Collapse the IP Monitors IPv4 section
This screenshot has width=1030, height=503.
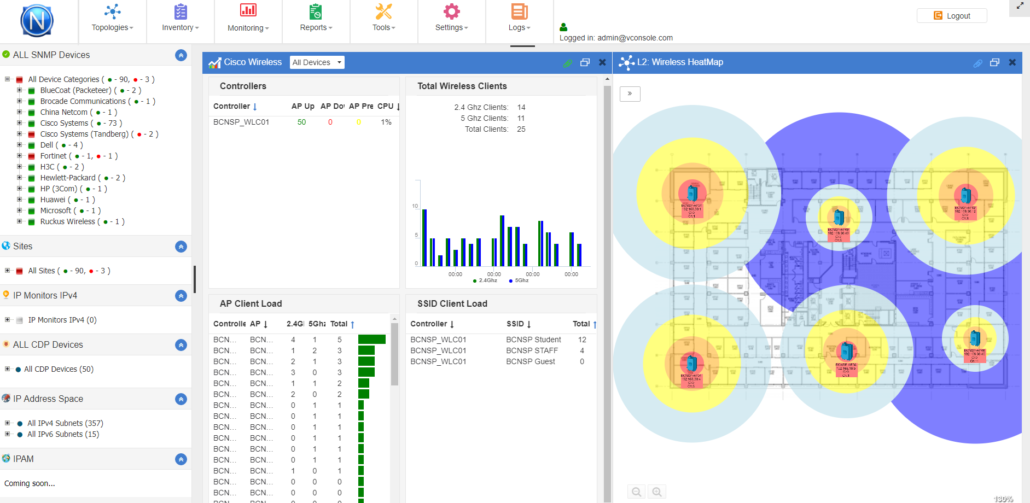click(181, 295)
